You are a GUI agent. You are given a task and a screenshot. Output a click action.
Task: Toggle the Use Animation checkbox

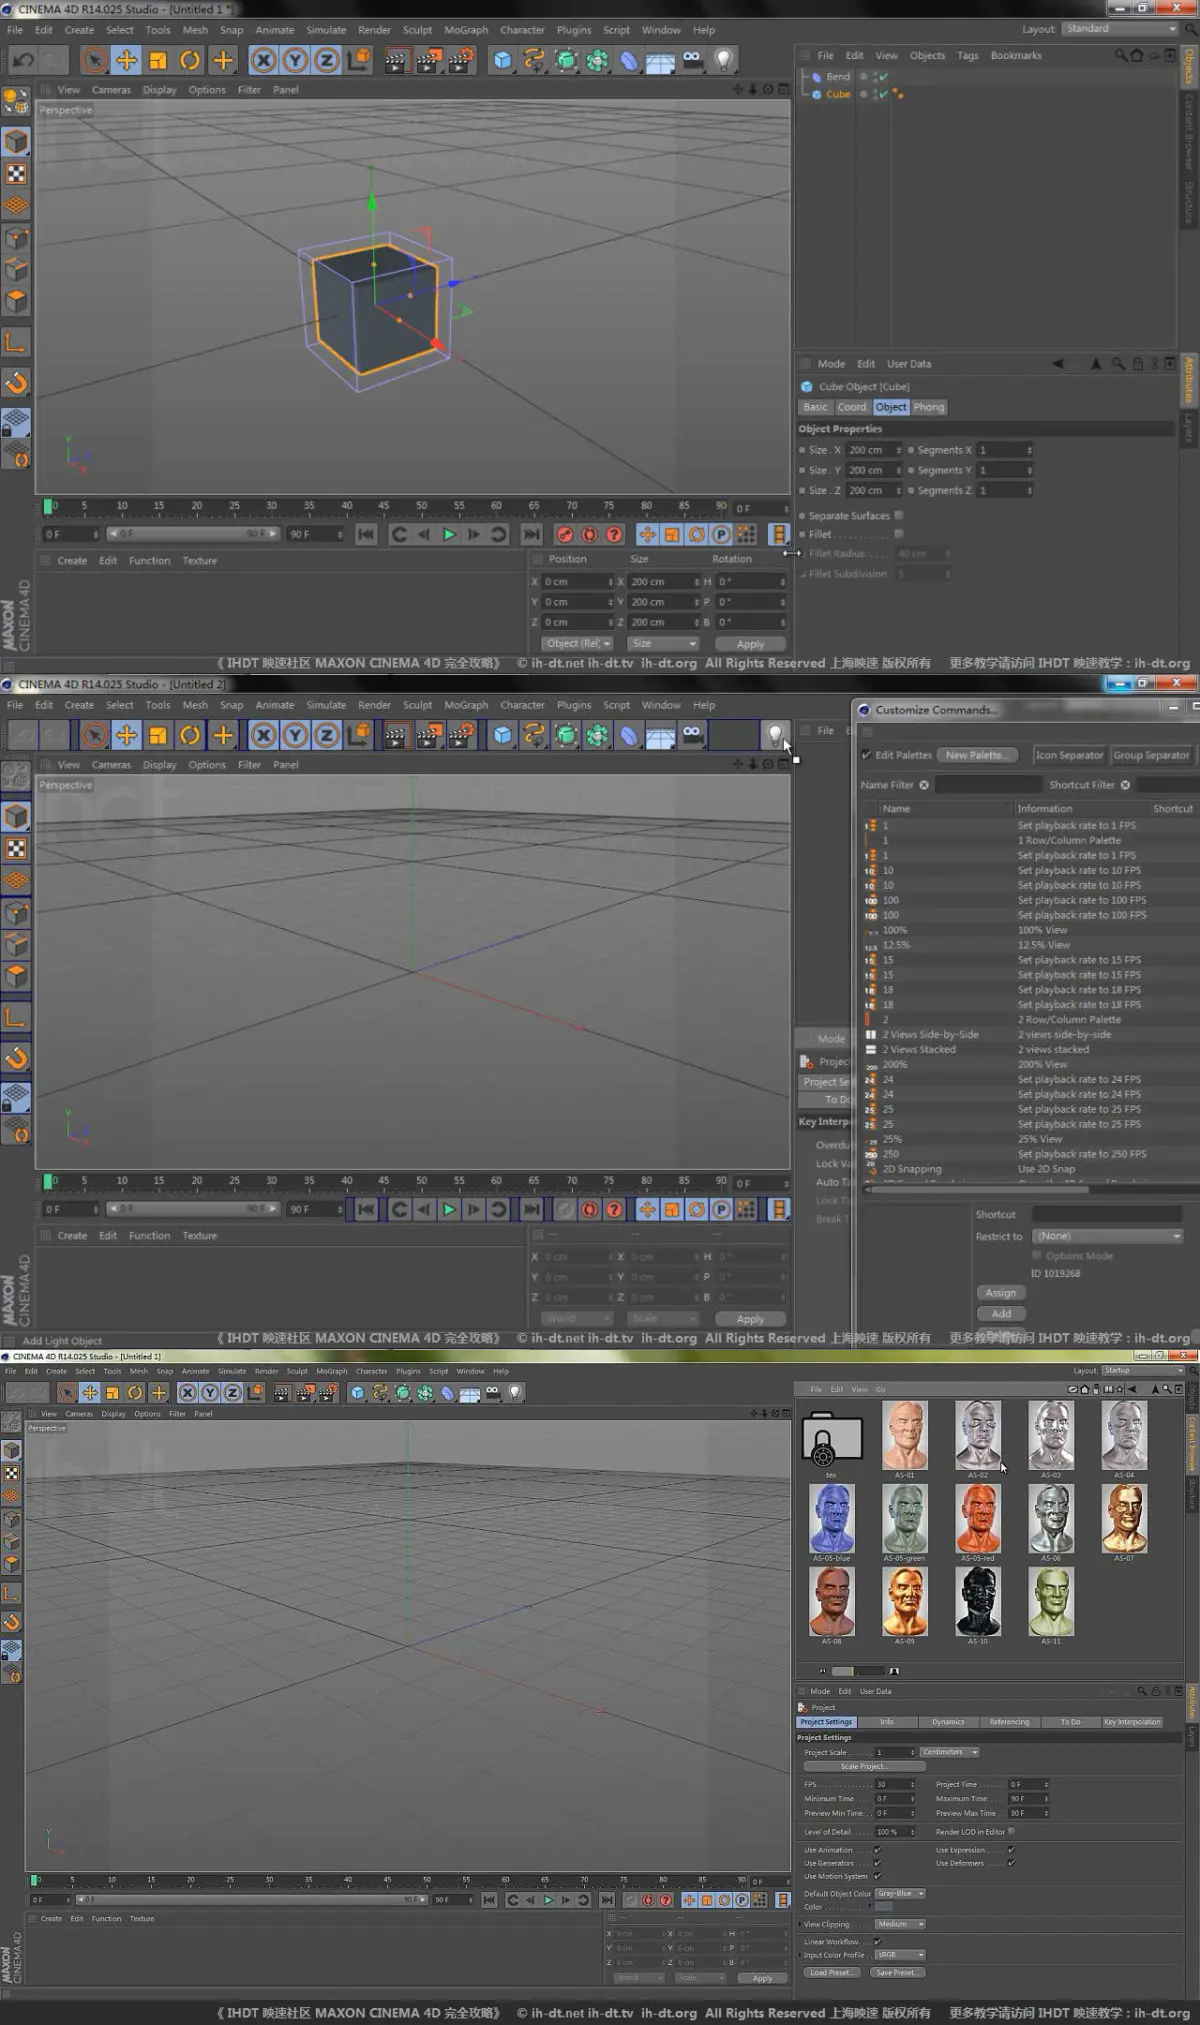click(877, 1850)
